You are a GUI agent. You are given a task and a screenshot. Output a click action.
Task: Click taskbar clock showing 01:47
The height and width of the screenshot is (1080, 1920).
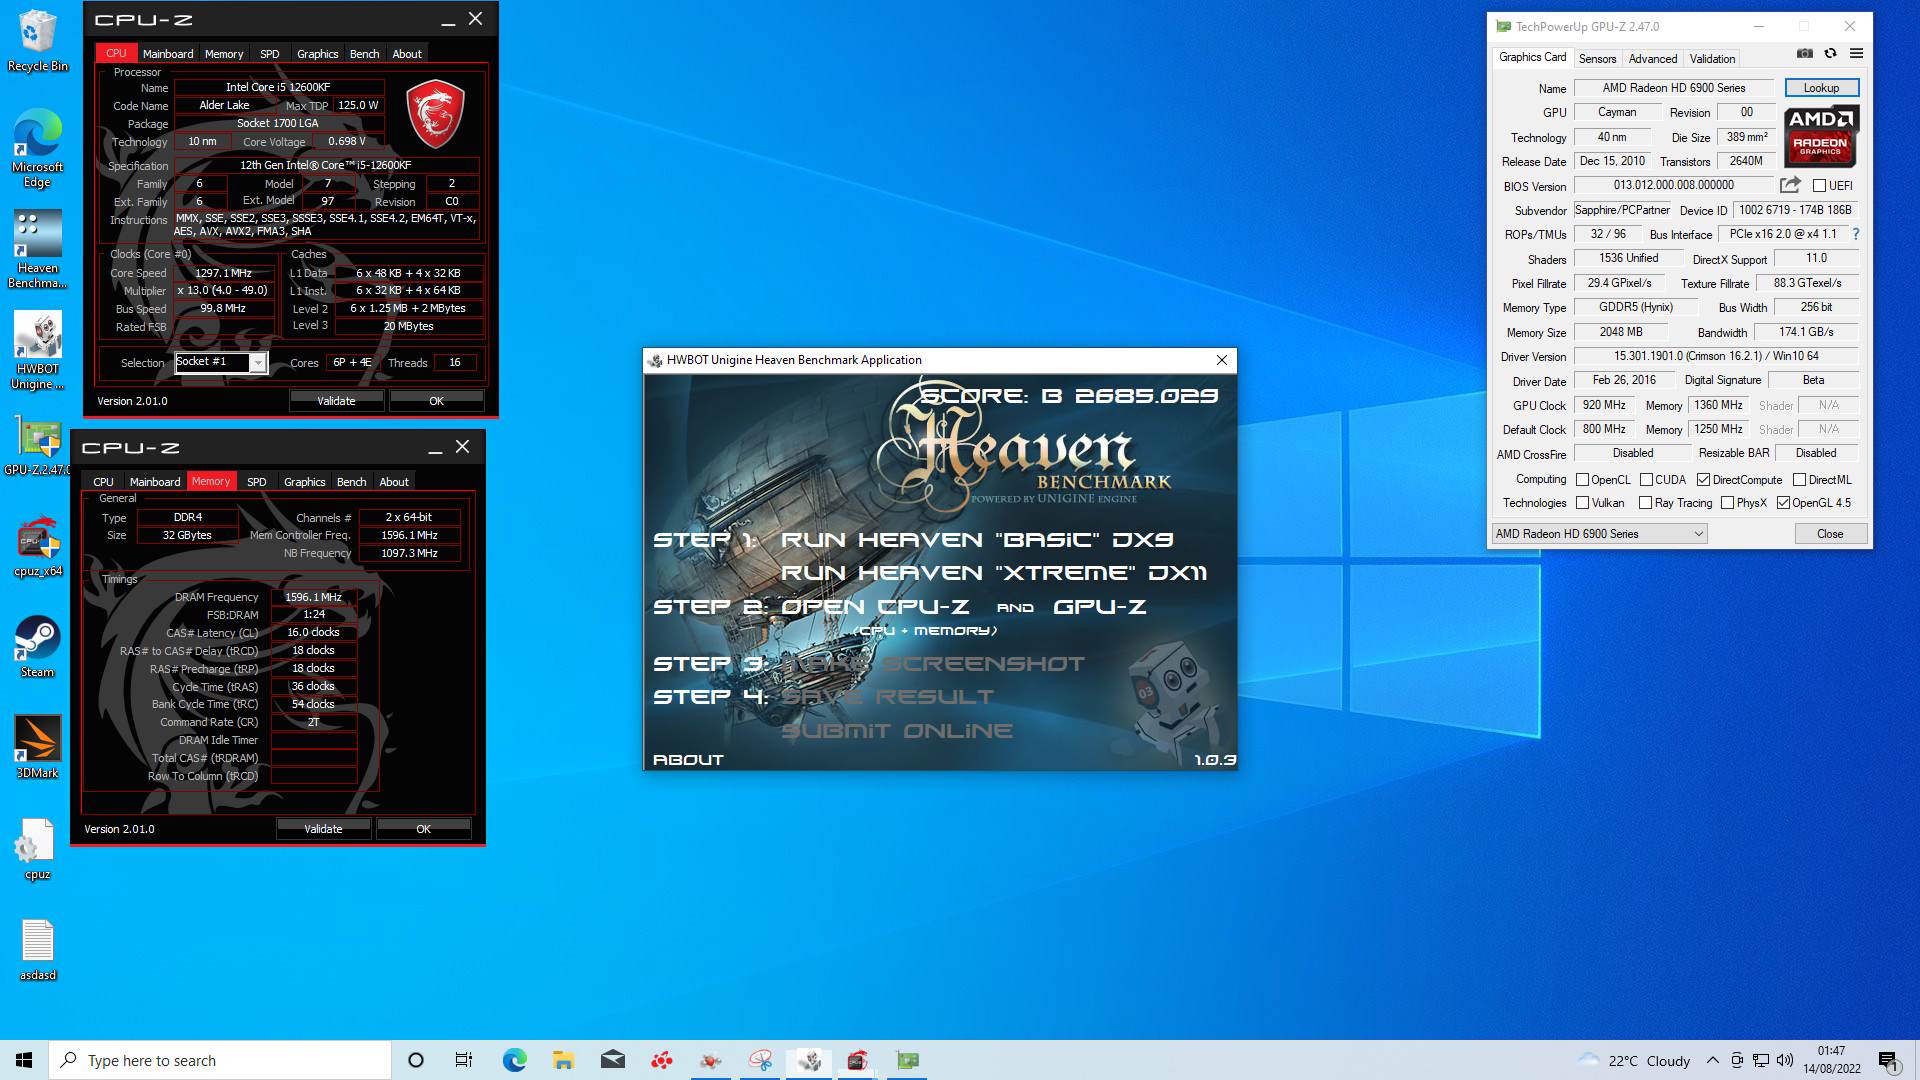1831,1060
